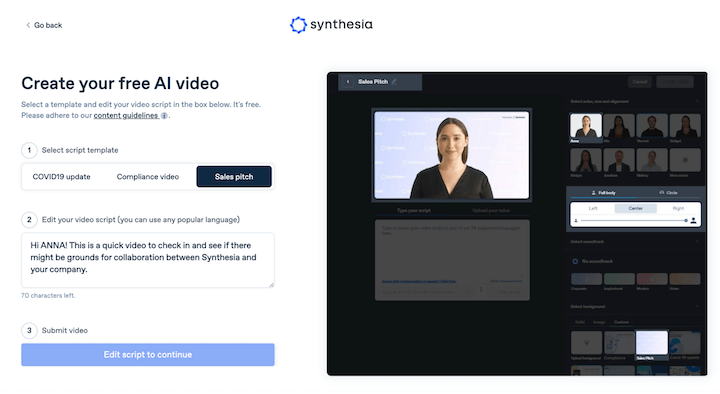Switch to the Image background tab
Screen dimensions: 720x394
point(599,322)
